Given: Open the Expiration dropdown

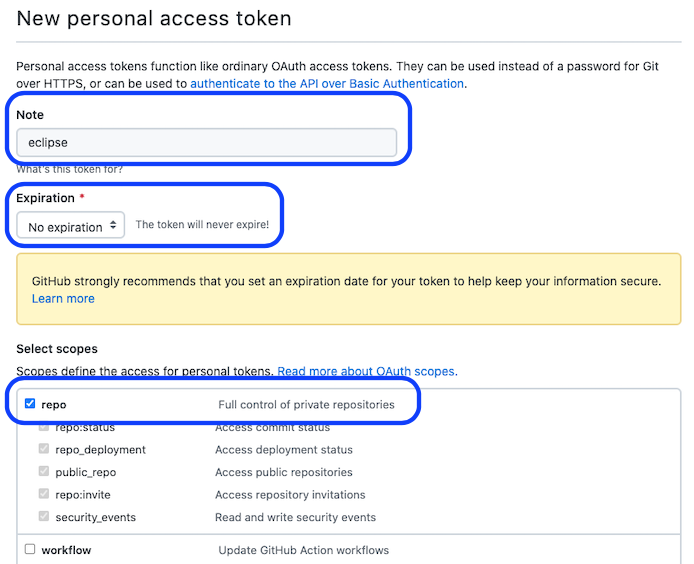Looking at the screenshot, I should click(x=71, y=226).
